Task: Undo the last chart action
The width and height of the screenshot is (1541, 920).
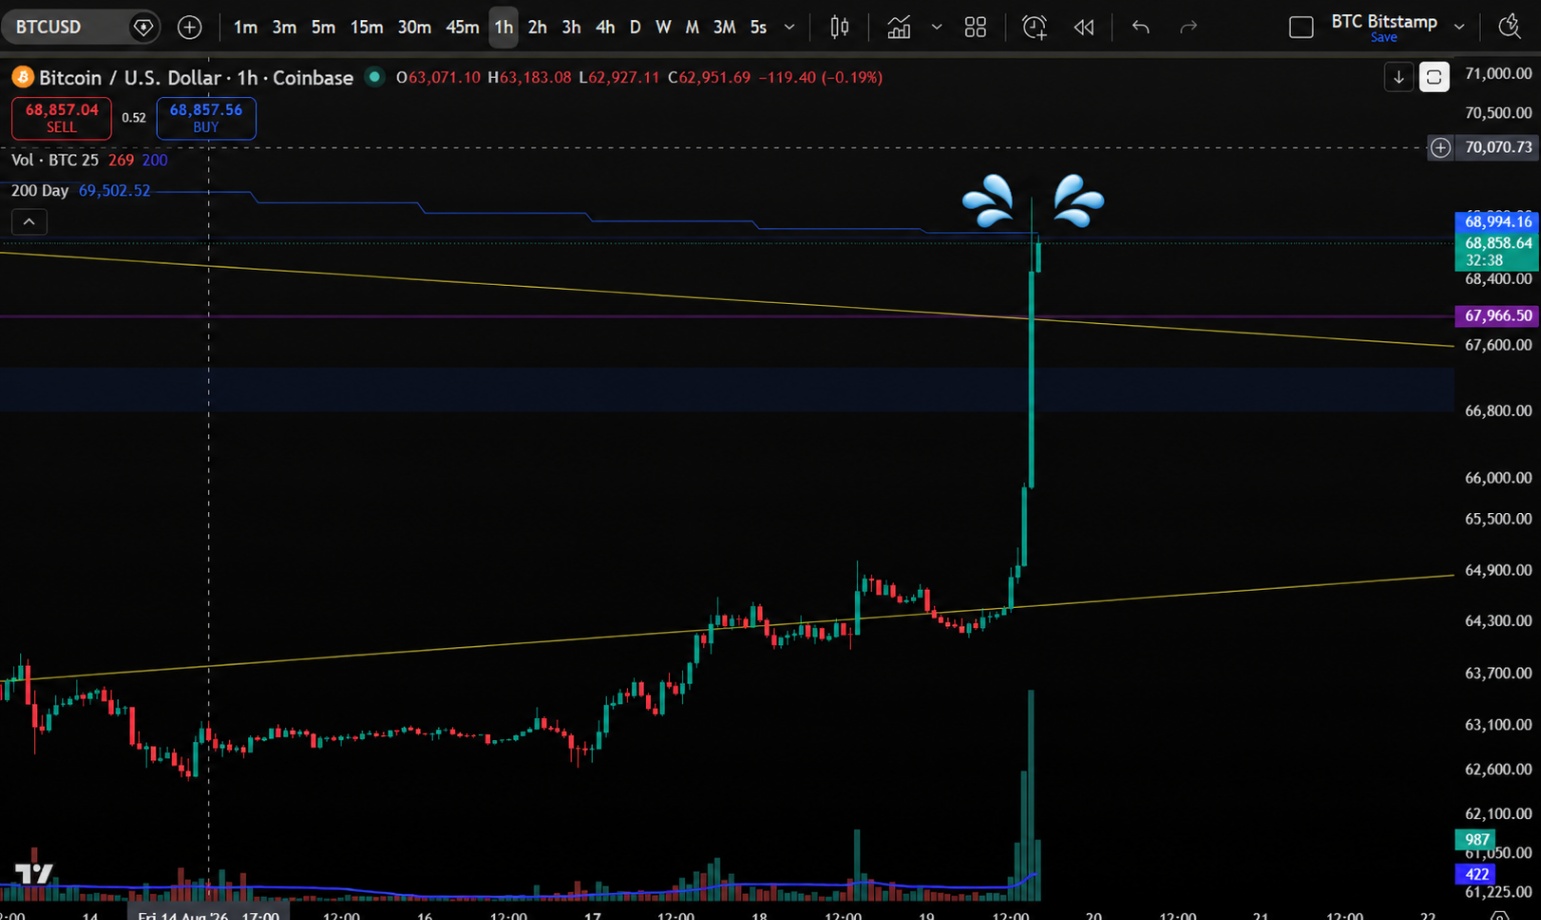Action: pyautogui.click(x=1140, y=27)
